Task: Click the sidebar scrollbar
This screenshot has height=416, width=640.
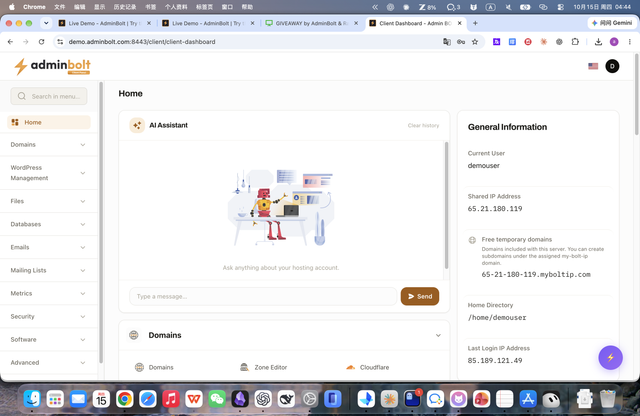Action: (101, 222)
